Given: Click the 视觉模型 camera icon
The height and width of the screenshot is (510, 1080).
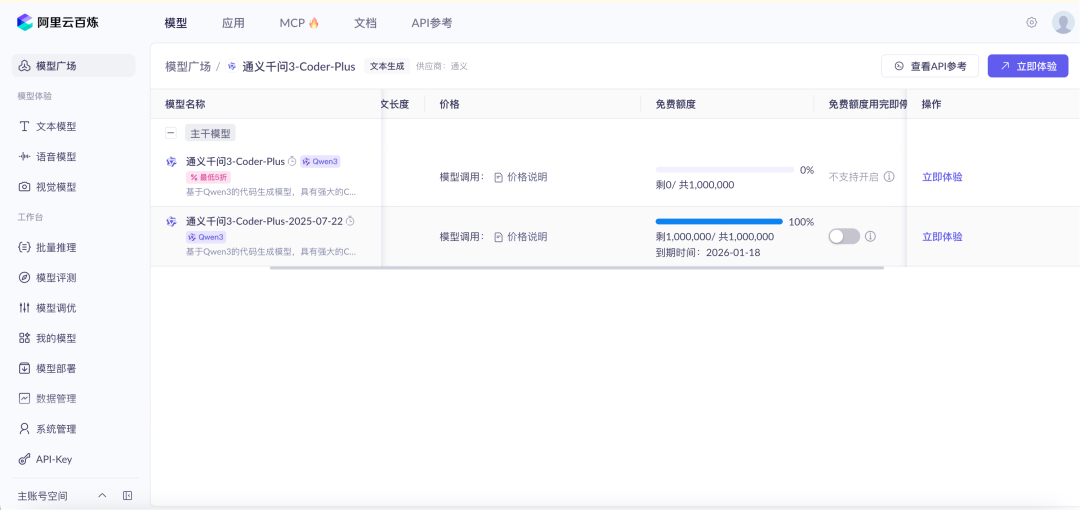Looking at the screenshot, I should [x=24, y=187].
